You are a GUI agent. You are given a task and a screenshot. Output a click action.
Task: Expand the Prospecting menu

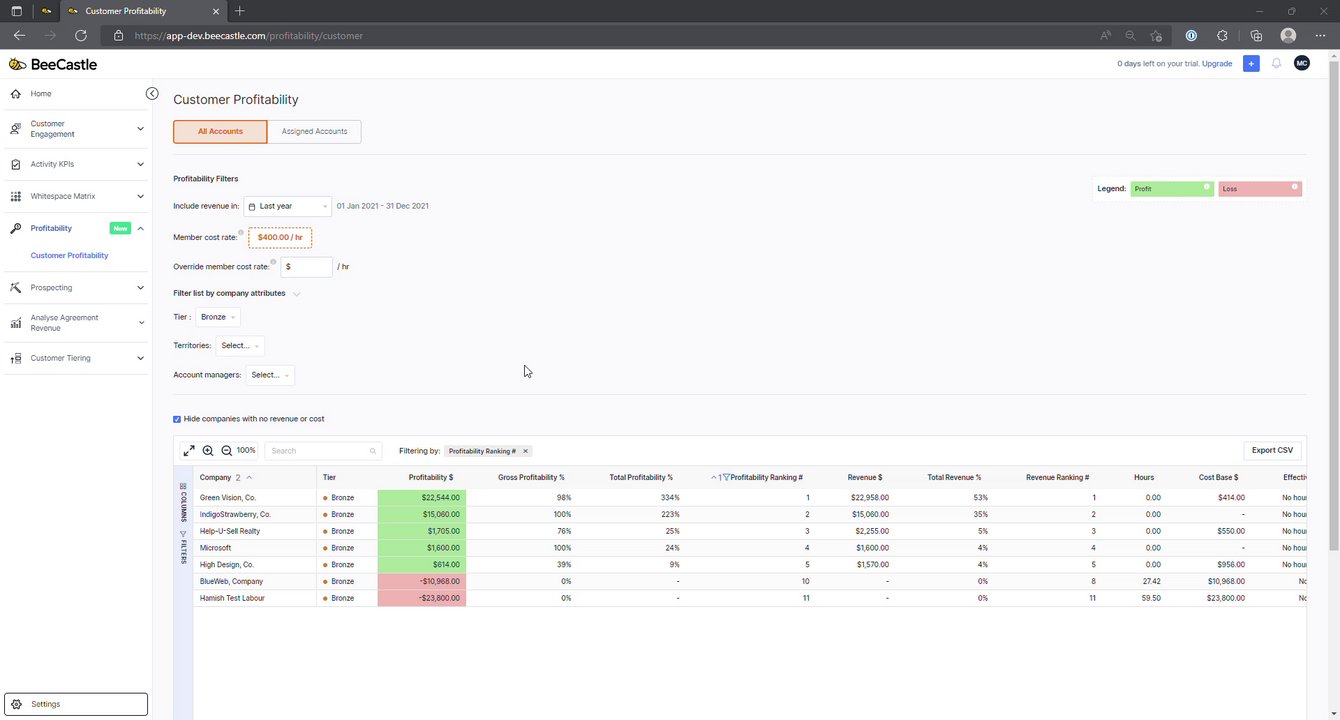click(x=75, y=288)
